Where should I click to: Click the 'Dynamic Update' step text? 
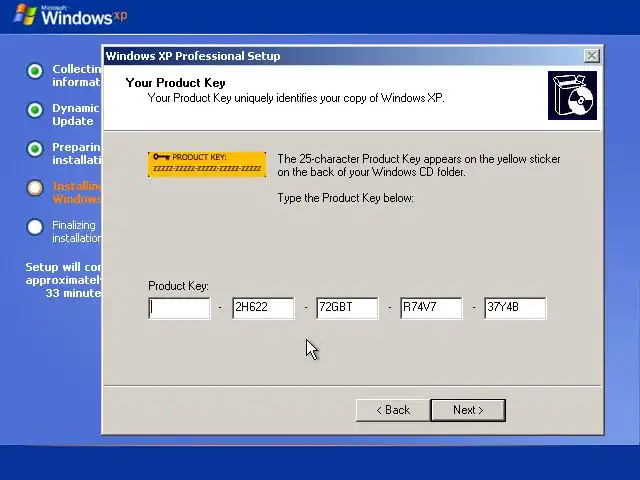coord(76,115)
